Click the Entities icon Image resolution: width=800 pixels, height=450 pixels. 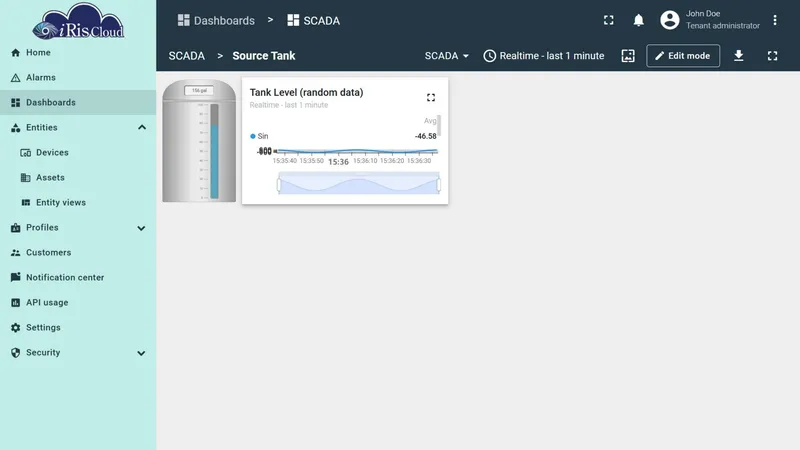point(15,128)
